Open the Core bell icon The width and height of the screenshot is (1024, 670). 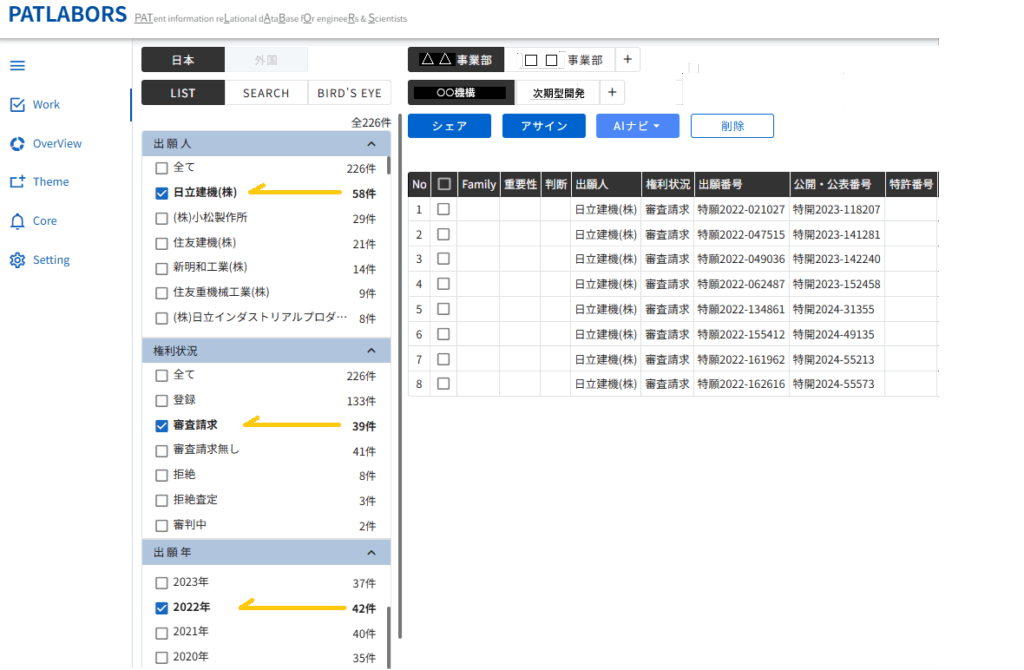point(17,221)
